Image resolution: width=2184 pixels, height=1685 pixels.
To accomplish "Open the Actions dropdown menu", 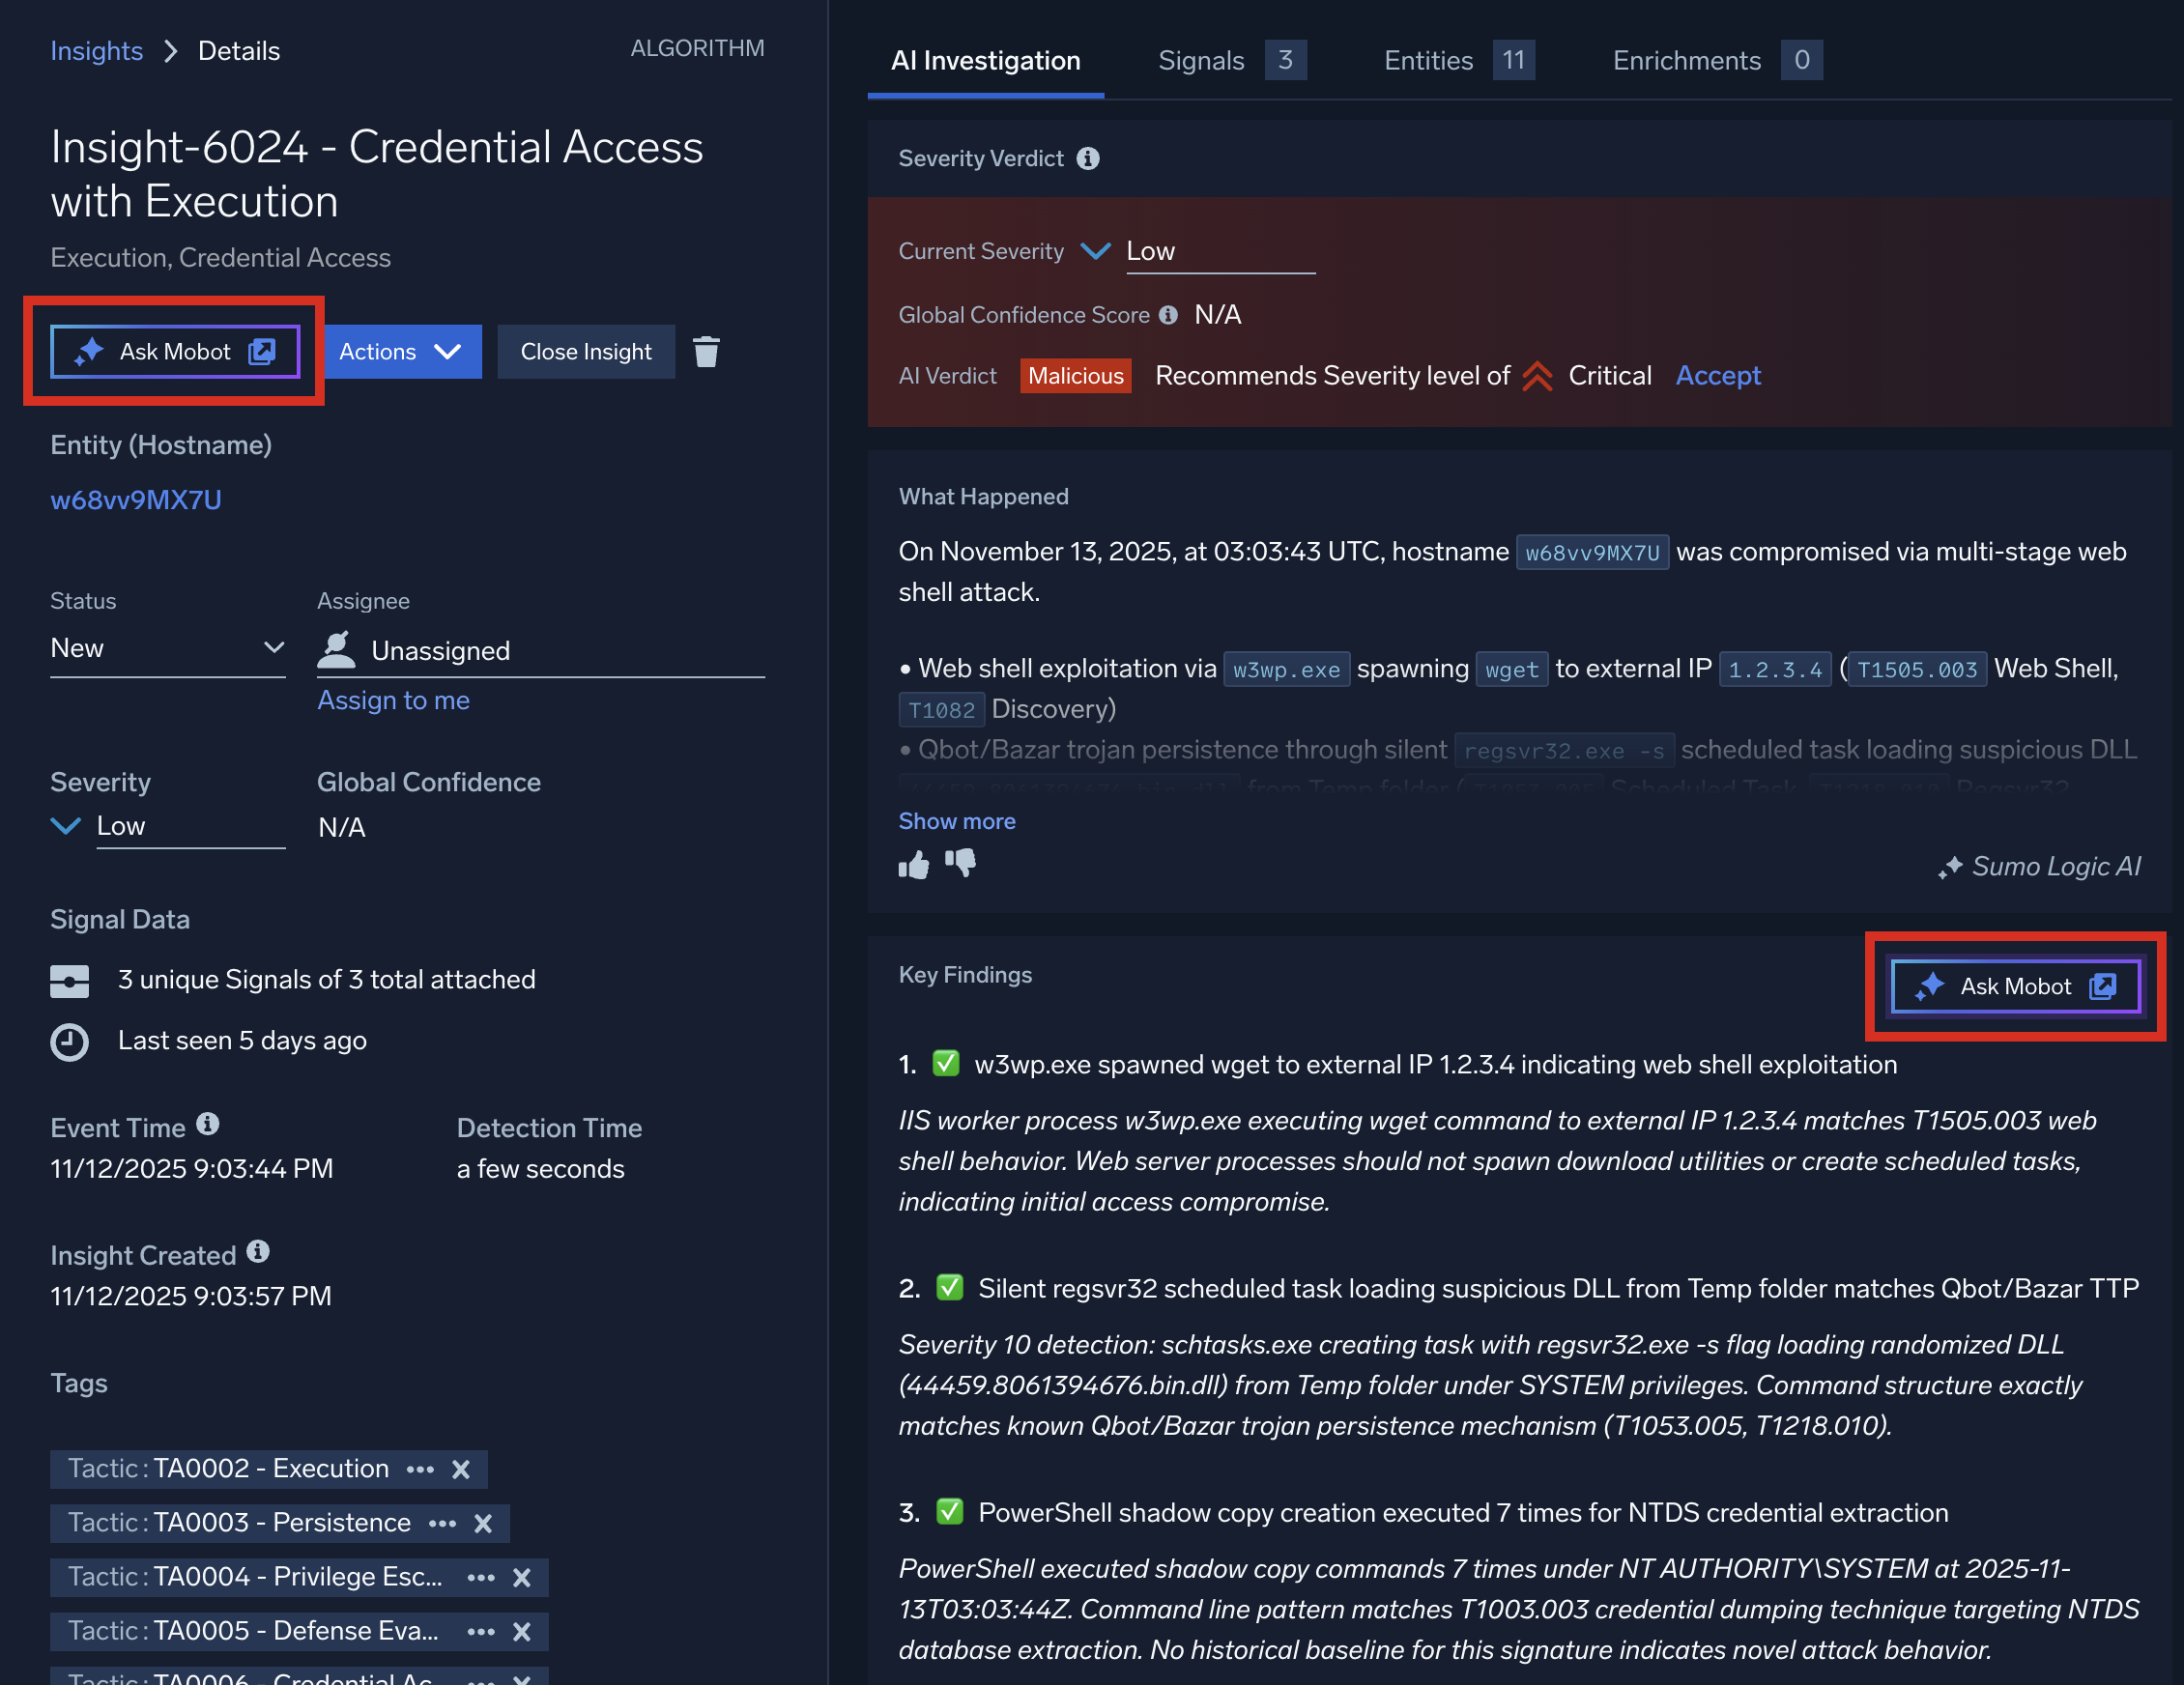I will point(401,352).
